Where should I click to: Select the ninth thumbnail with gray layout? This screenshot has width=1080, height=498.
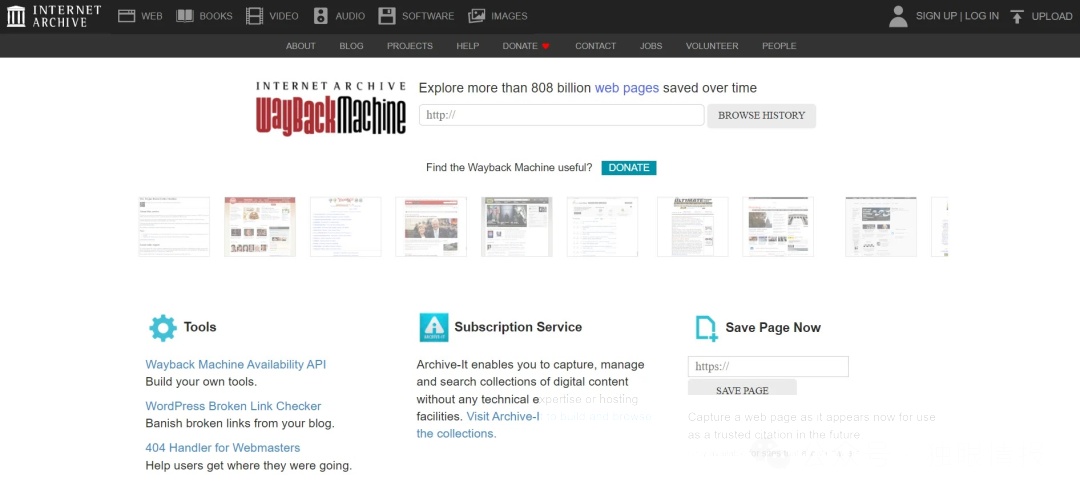click(x=880, y=227)
